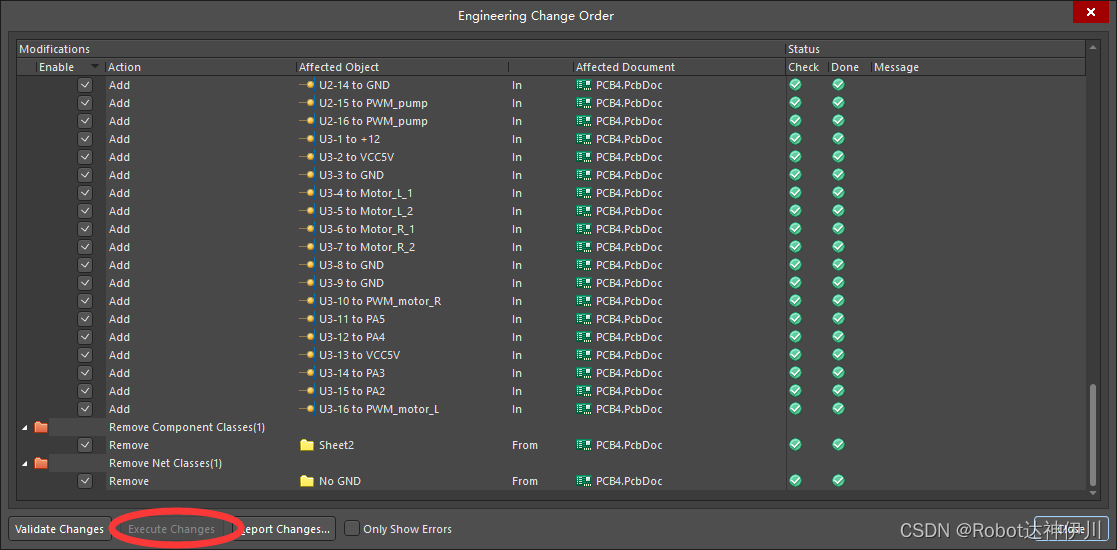This screenshot has width=1117, height=550.
Task: Click PCB document icon in No GND row
Action: (x=584, y=481)
